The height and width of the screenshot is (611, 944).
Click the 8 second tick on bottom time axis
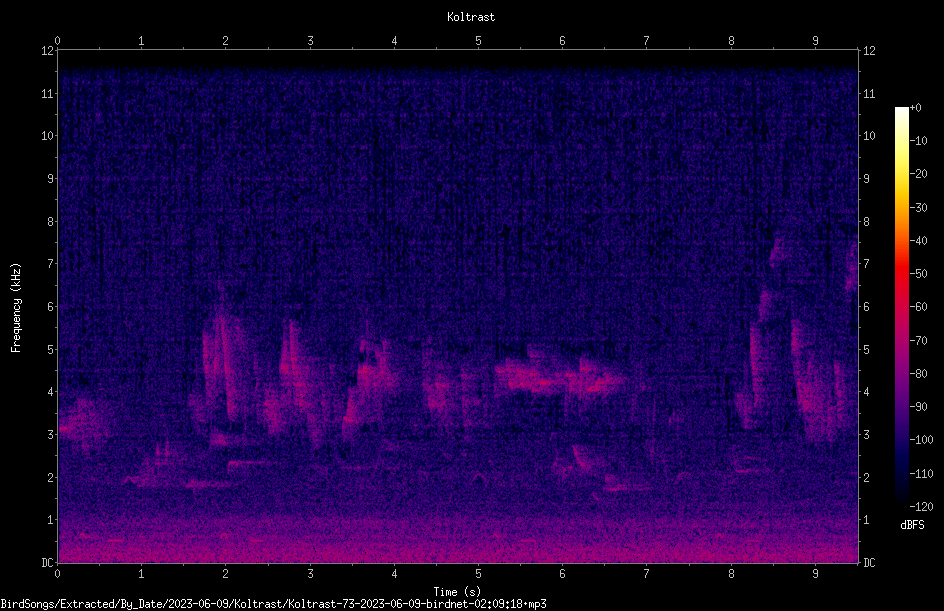click(731, 574)
